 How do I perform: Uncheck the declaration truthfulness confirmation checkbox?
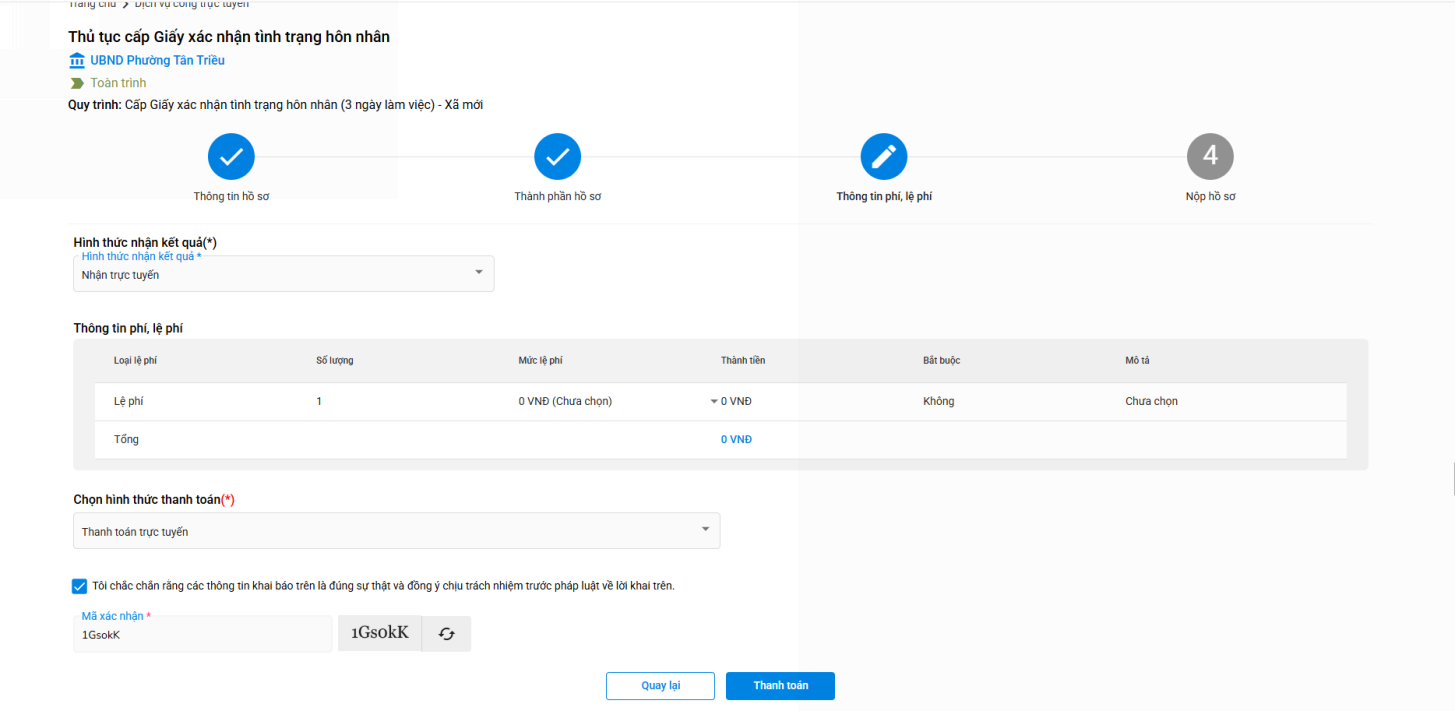[80, 586]
